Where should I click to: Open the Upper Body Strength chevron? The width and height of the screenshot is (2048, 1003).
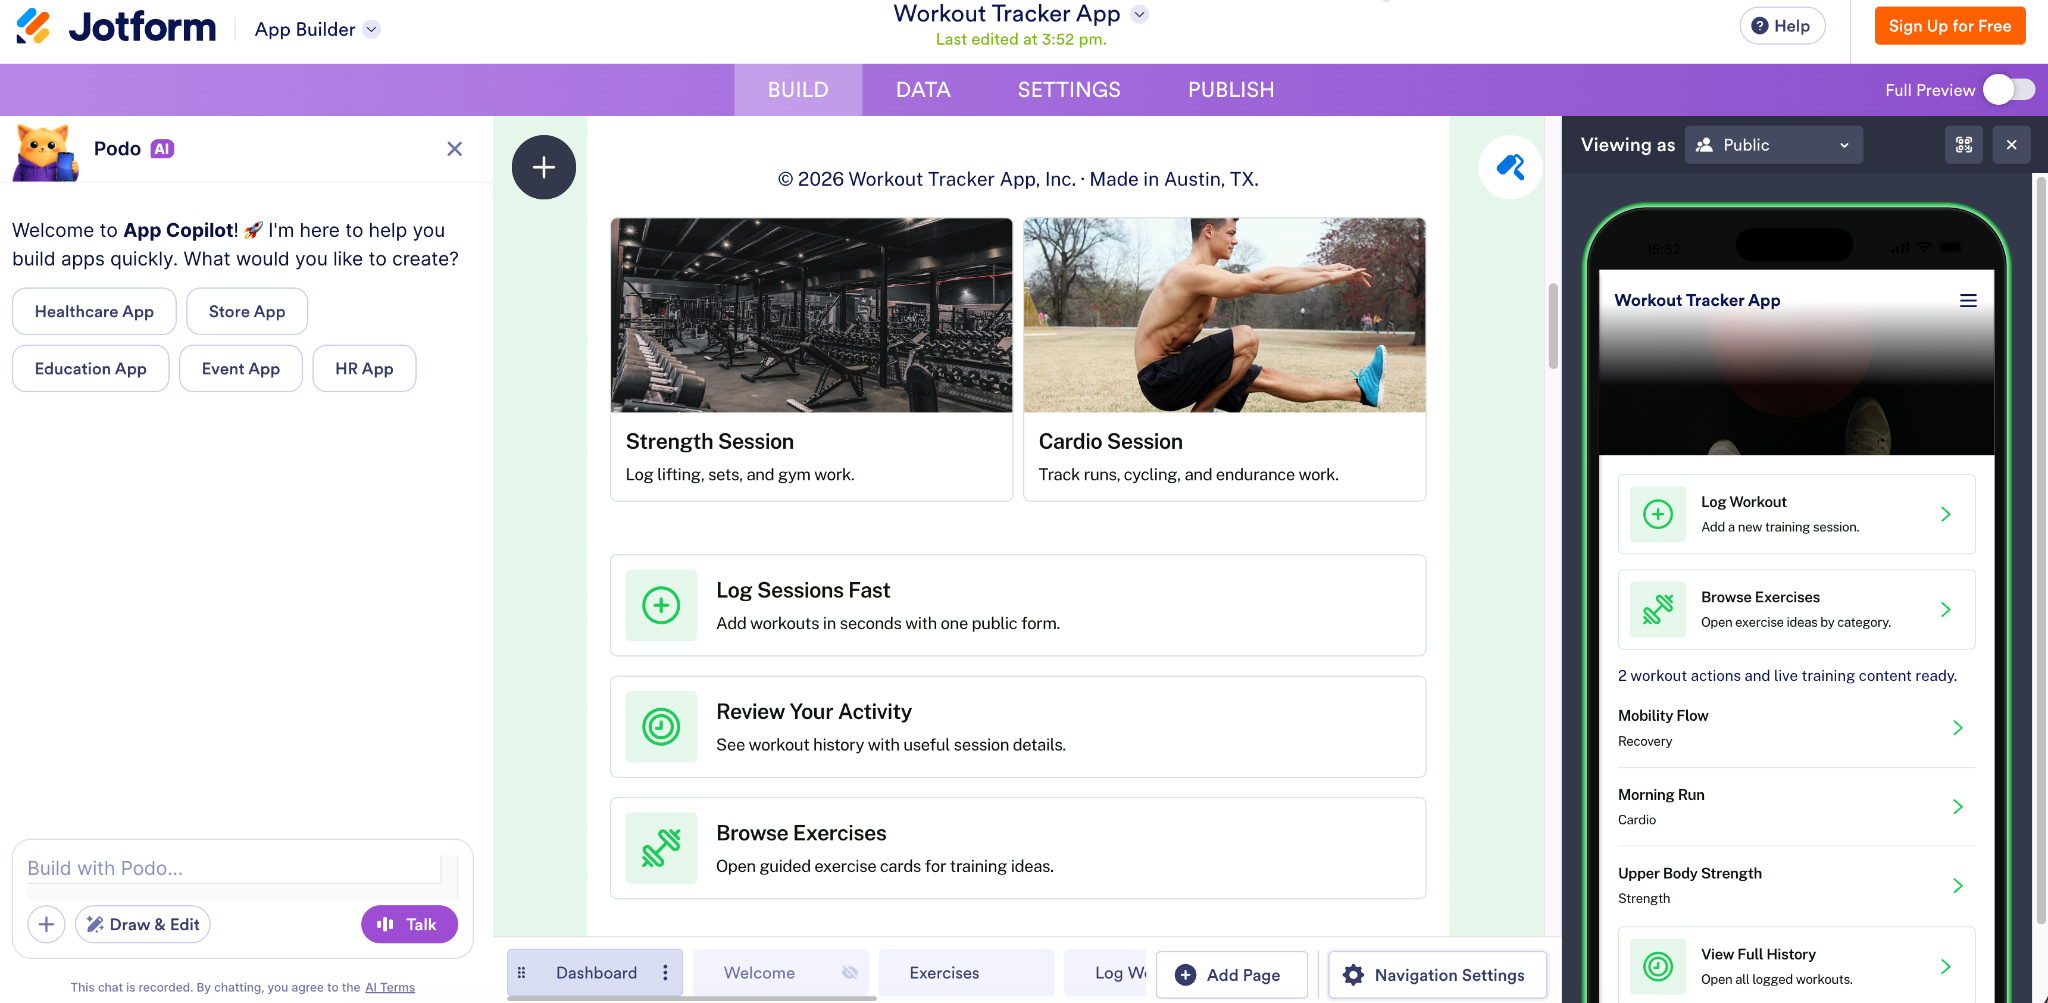(x=1958, y=886)
